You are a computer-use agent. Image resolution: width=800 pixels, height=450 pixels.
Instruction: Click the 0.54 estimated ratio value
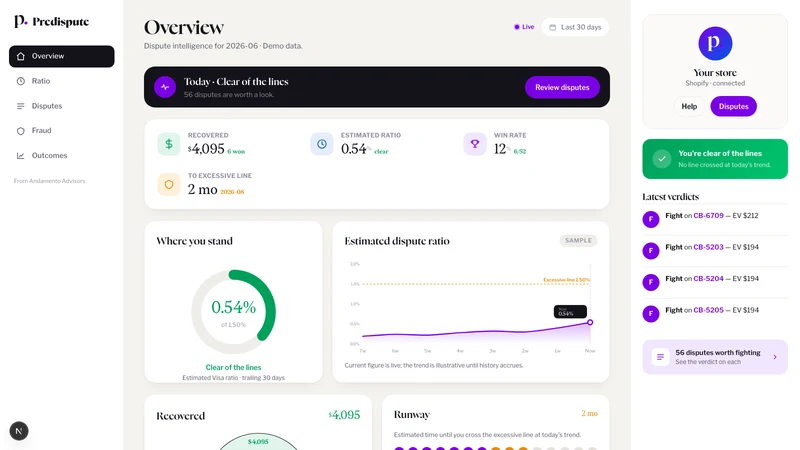click(x=355, y=149)
